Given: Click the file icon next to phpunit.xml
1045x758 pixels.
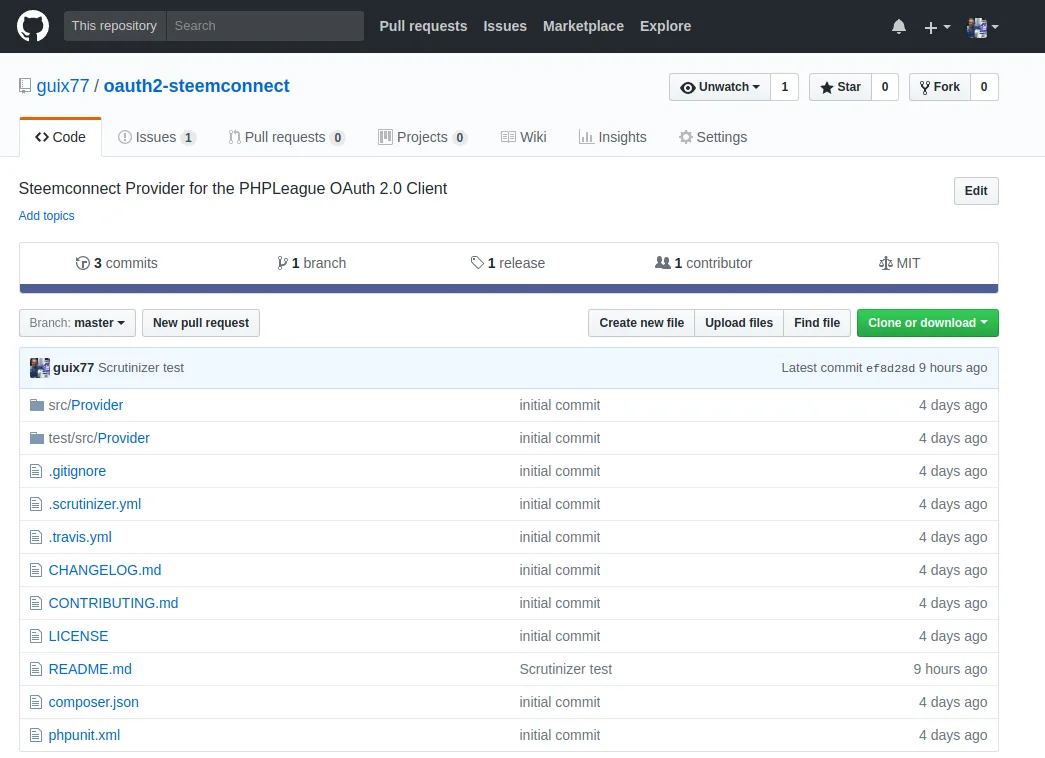Looking at the screenshot, I should point(36,735).
